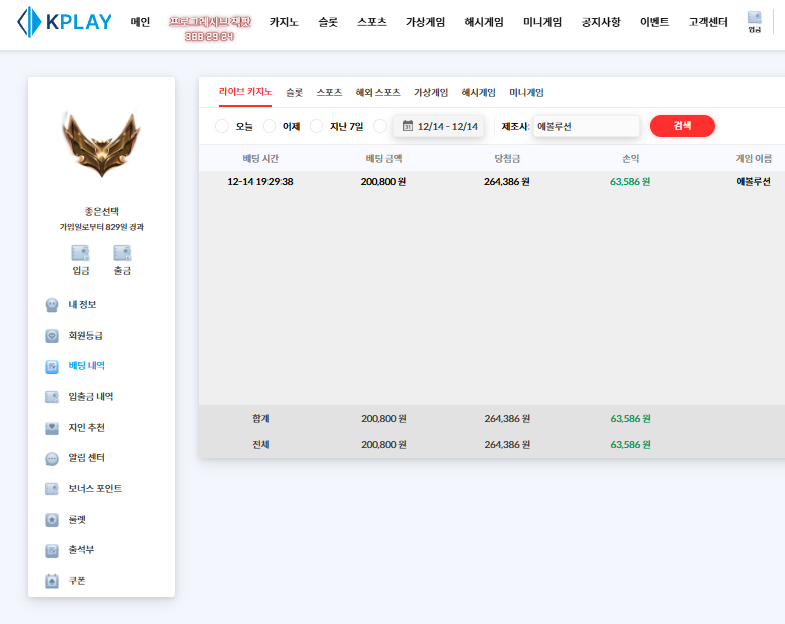Click the 베팅 금액 column header

(384, 159)
